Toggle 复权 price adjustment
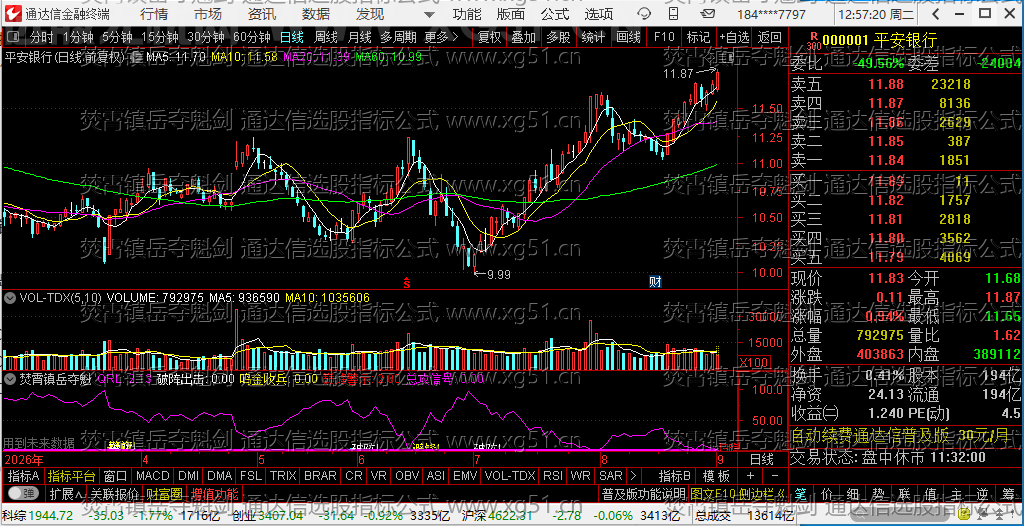The width and height of the screenshot is (1024, 526). click(490, 37)
